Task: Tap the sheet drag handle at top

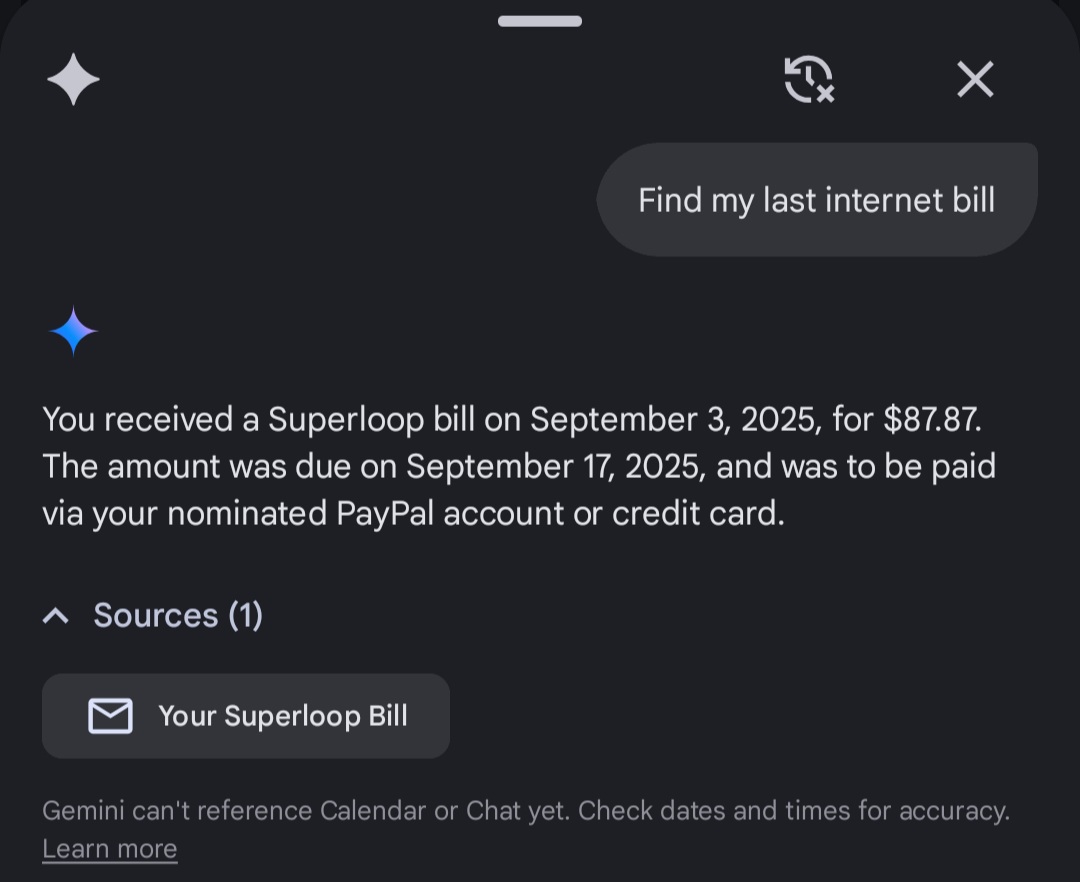Action: (x=540, y=21)
